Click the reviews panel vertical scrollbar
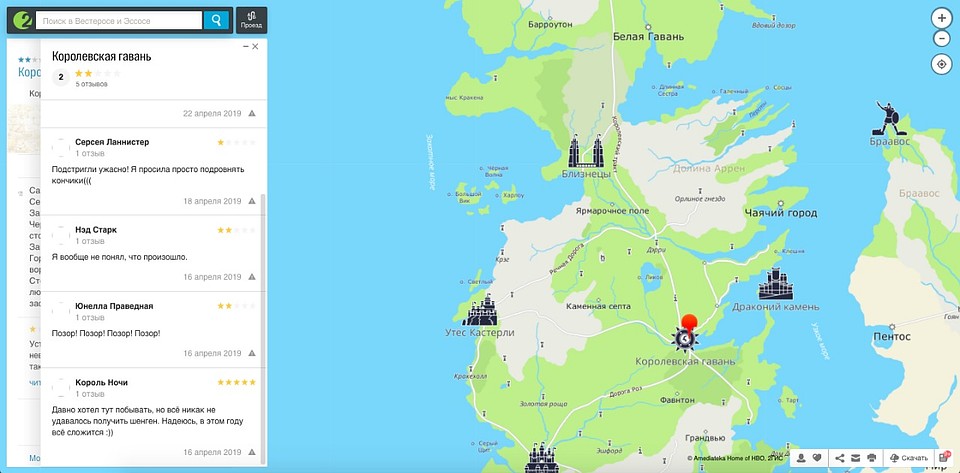Image resolution: width=960 pixels, height=473 pixels. tap(264, 328)
